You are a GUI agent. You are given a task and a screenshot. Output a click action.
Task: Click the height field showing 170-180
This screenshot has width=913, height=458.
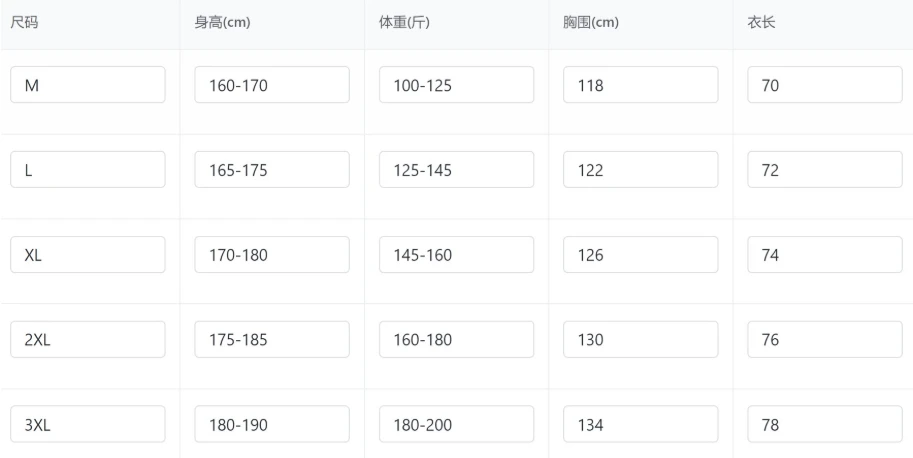[x=272, y=255]
